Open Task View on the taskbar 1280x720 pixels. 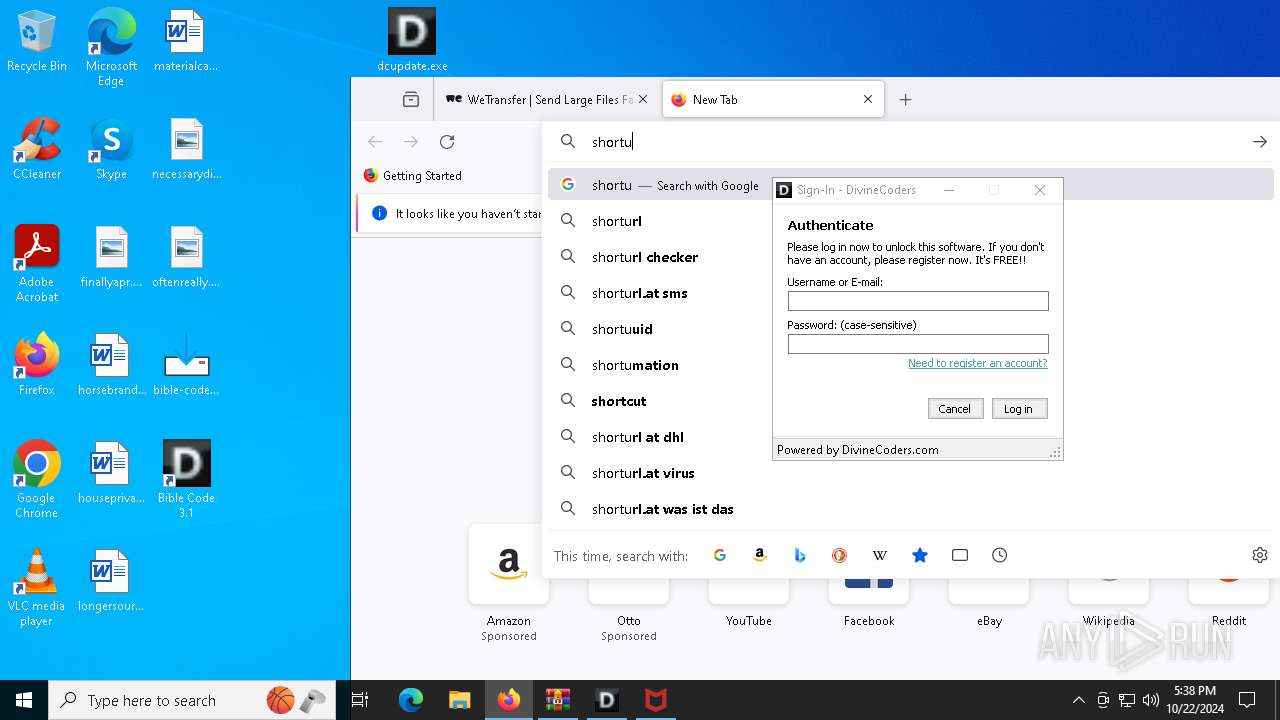pyautogui.click(x=361, y=700)
